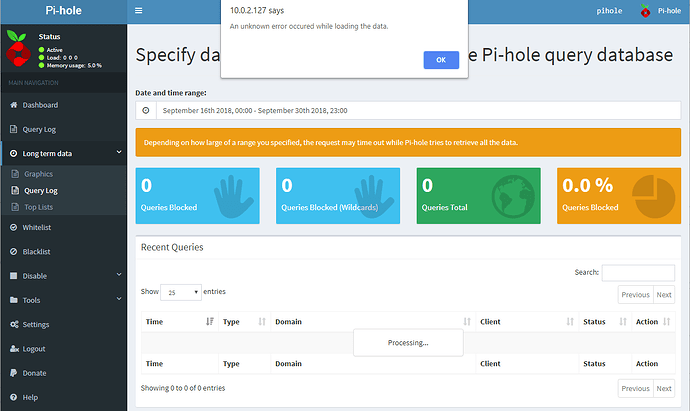Click hand icon on Queries Blocked (Wildcards) card
690x411 pixels.
coord(373,196)
